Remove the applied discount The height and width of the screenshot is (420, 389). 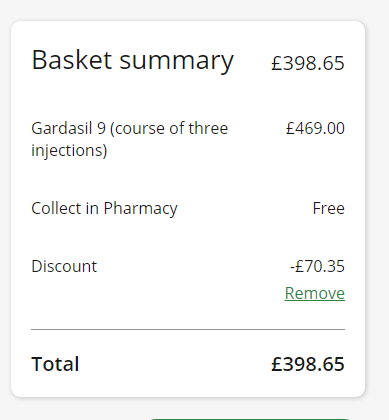tap(315, 293)
